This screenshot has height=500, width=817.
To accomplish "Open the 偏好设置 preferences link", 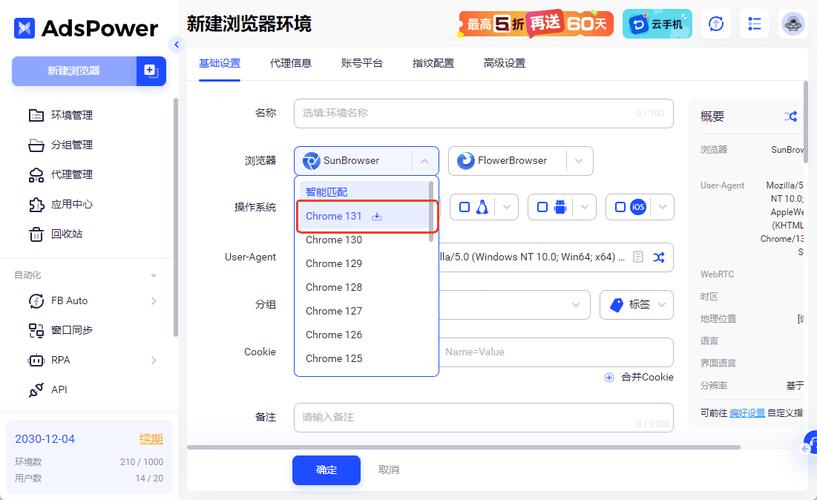I will pyautogui.click(x=747, y=413).
